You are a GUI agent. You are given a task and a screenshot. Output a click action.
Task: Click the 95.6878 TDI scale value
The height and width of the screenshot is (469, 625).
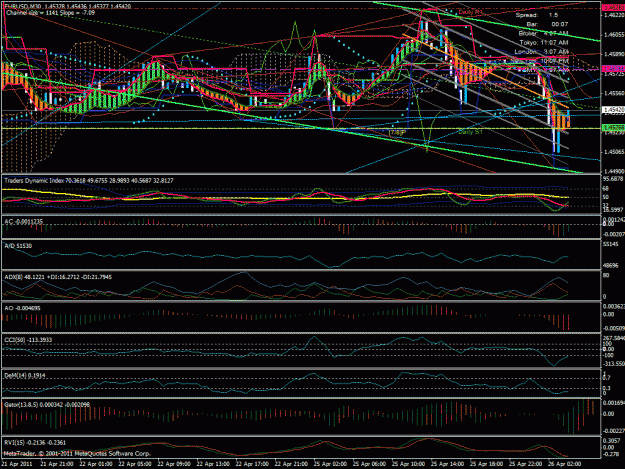pyautogui.click(x=614, y=179)
